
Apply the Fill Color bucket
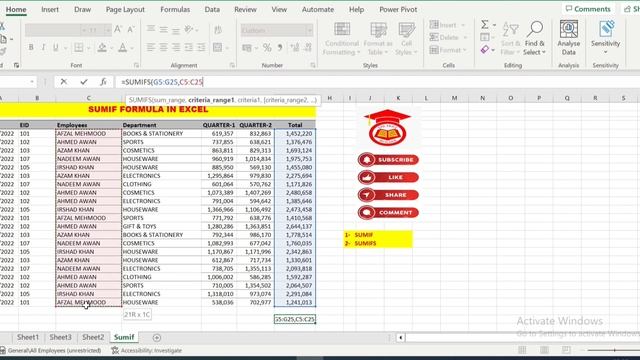tap(102, 48)
